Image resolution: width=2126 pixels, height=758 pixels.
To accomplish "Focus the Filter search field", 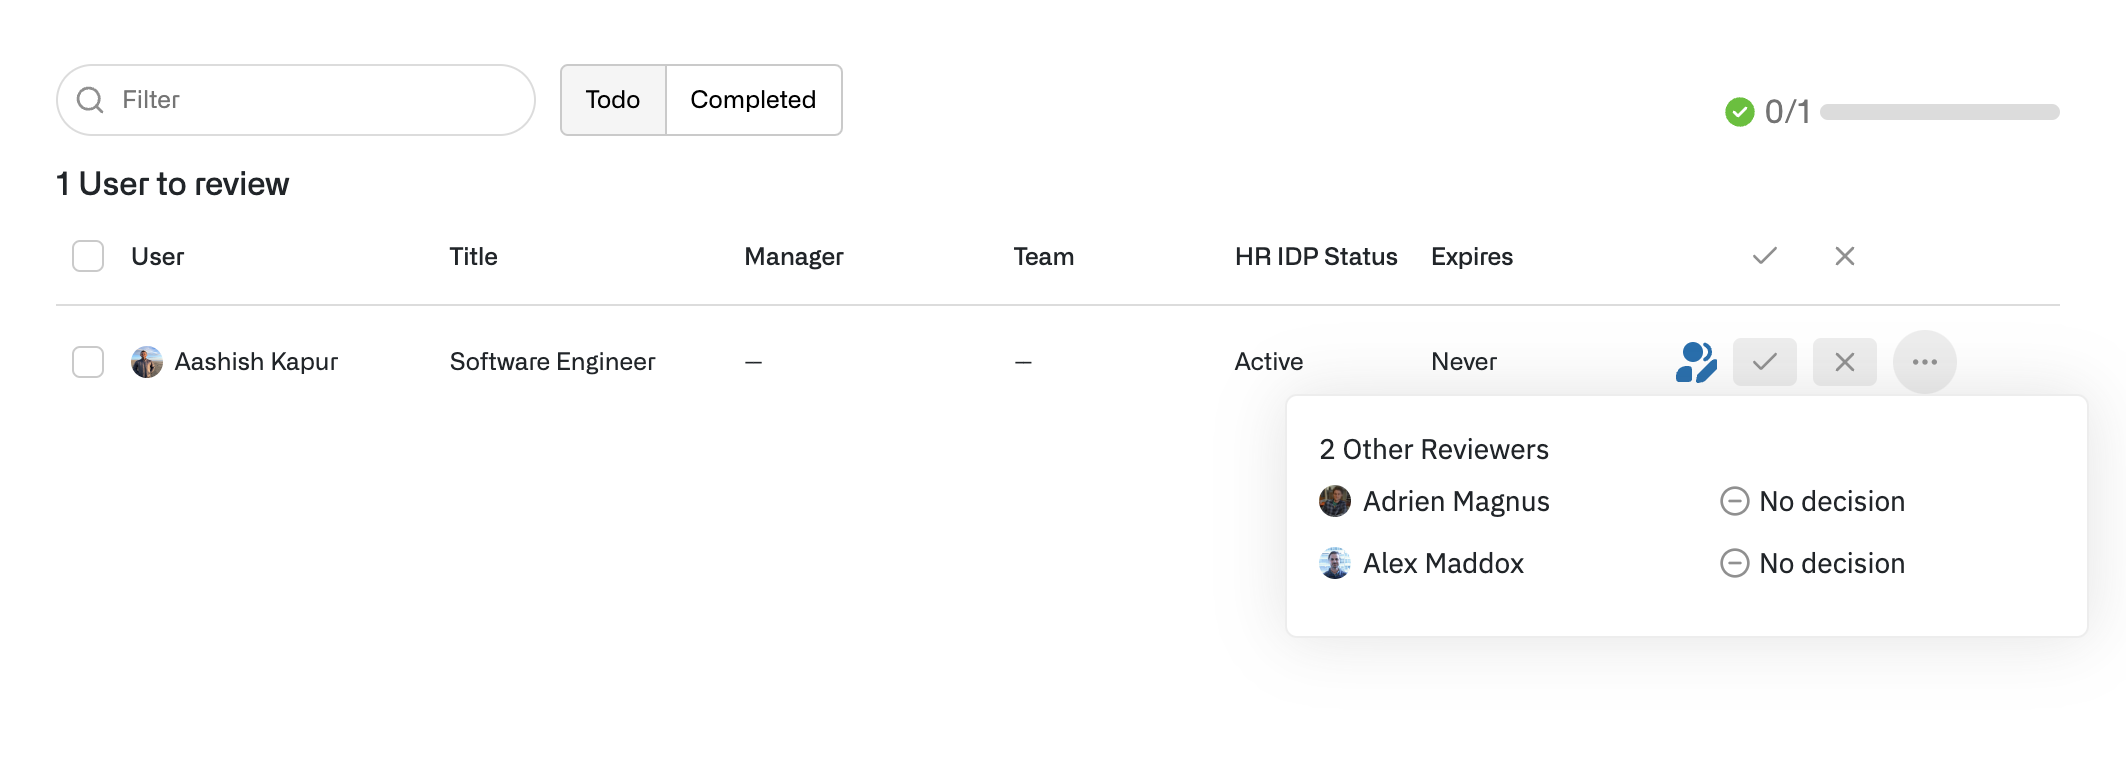I will [x=320, y=100].
